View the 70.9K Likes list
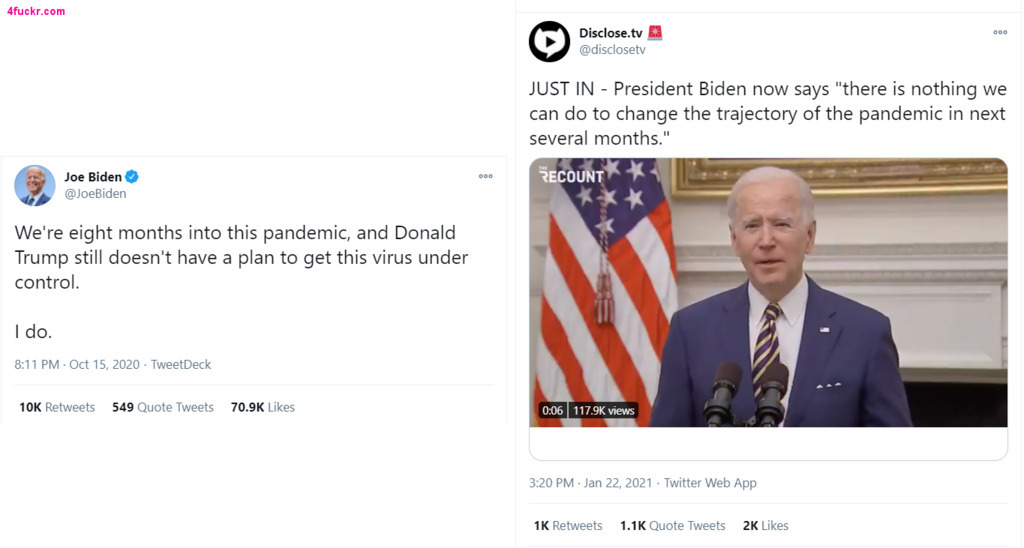 click(263, 407)
